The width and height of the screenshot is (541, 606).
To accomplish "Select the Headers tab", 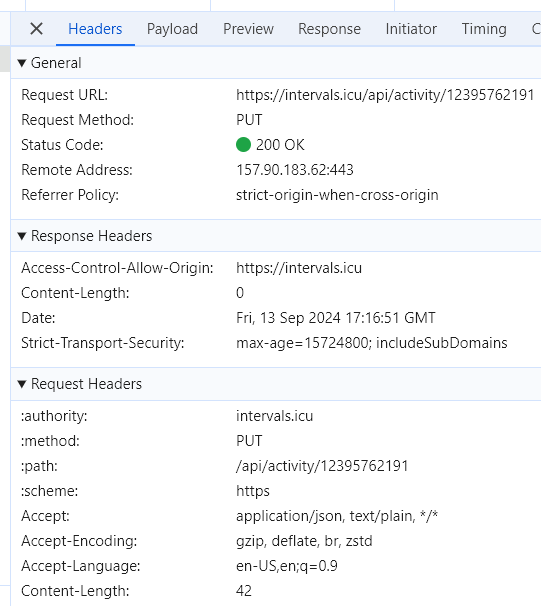I will coord(95,29).
